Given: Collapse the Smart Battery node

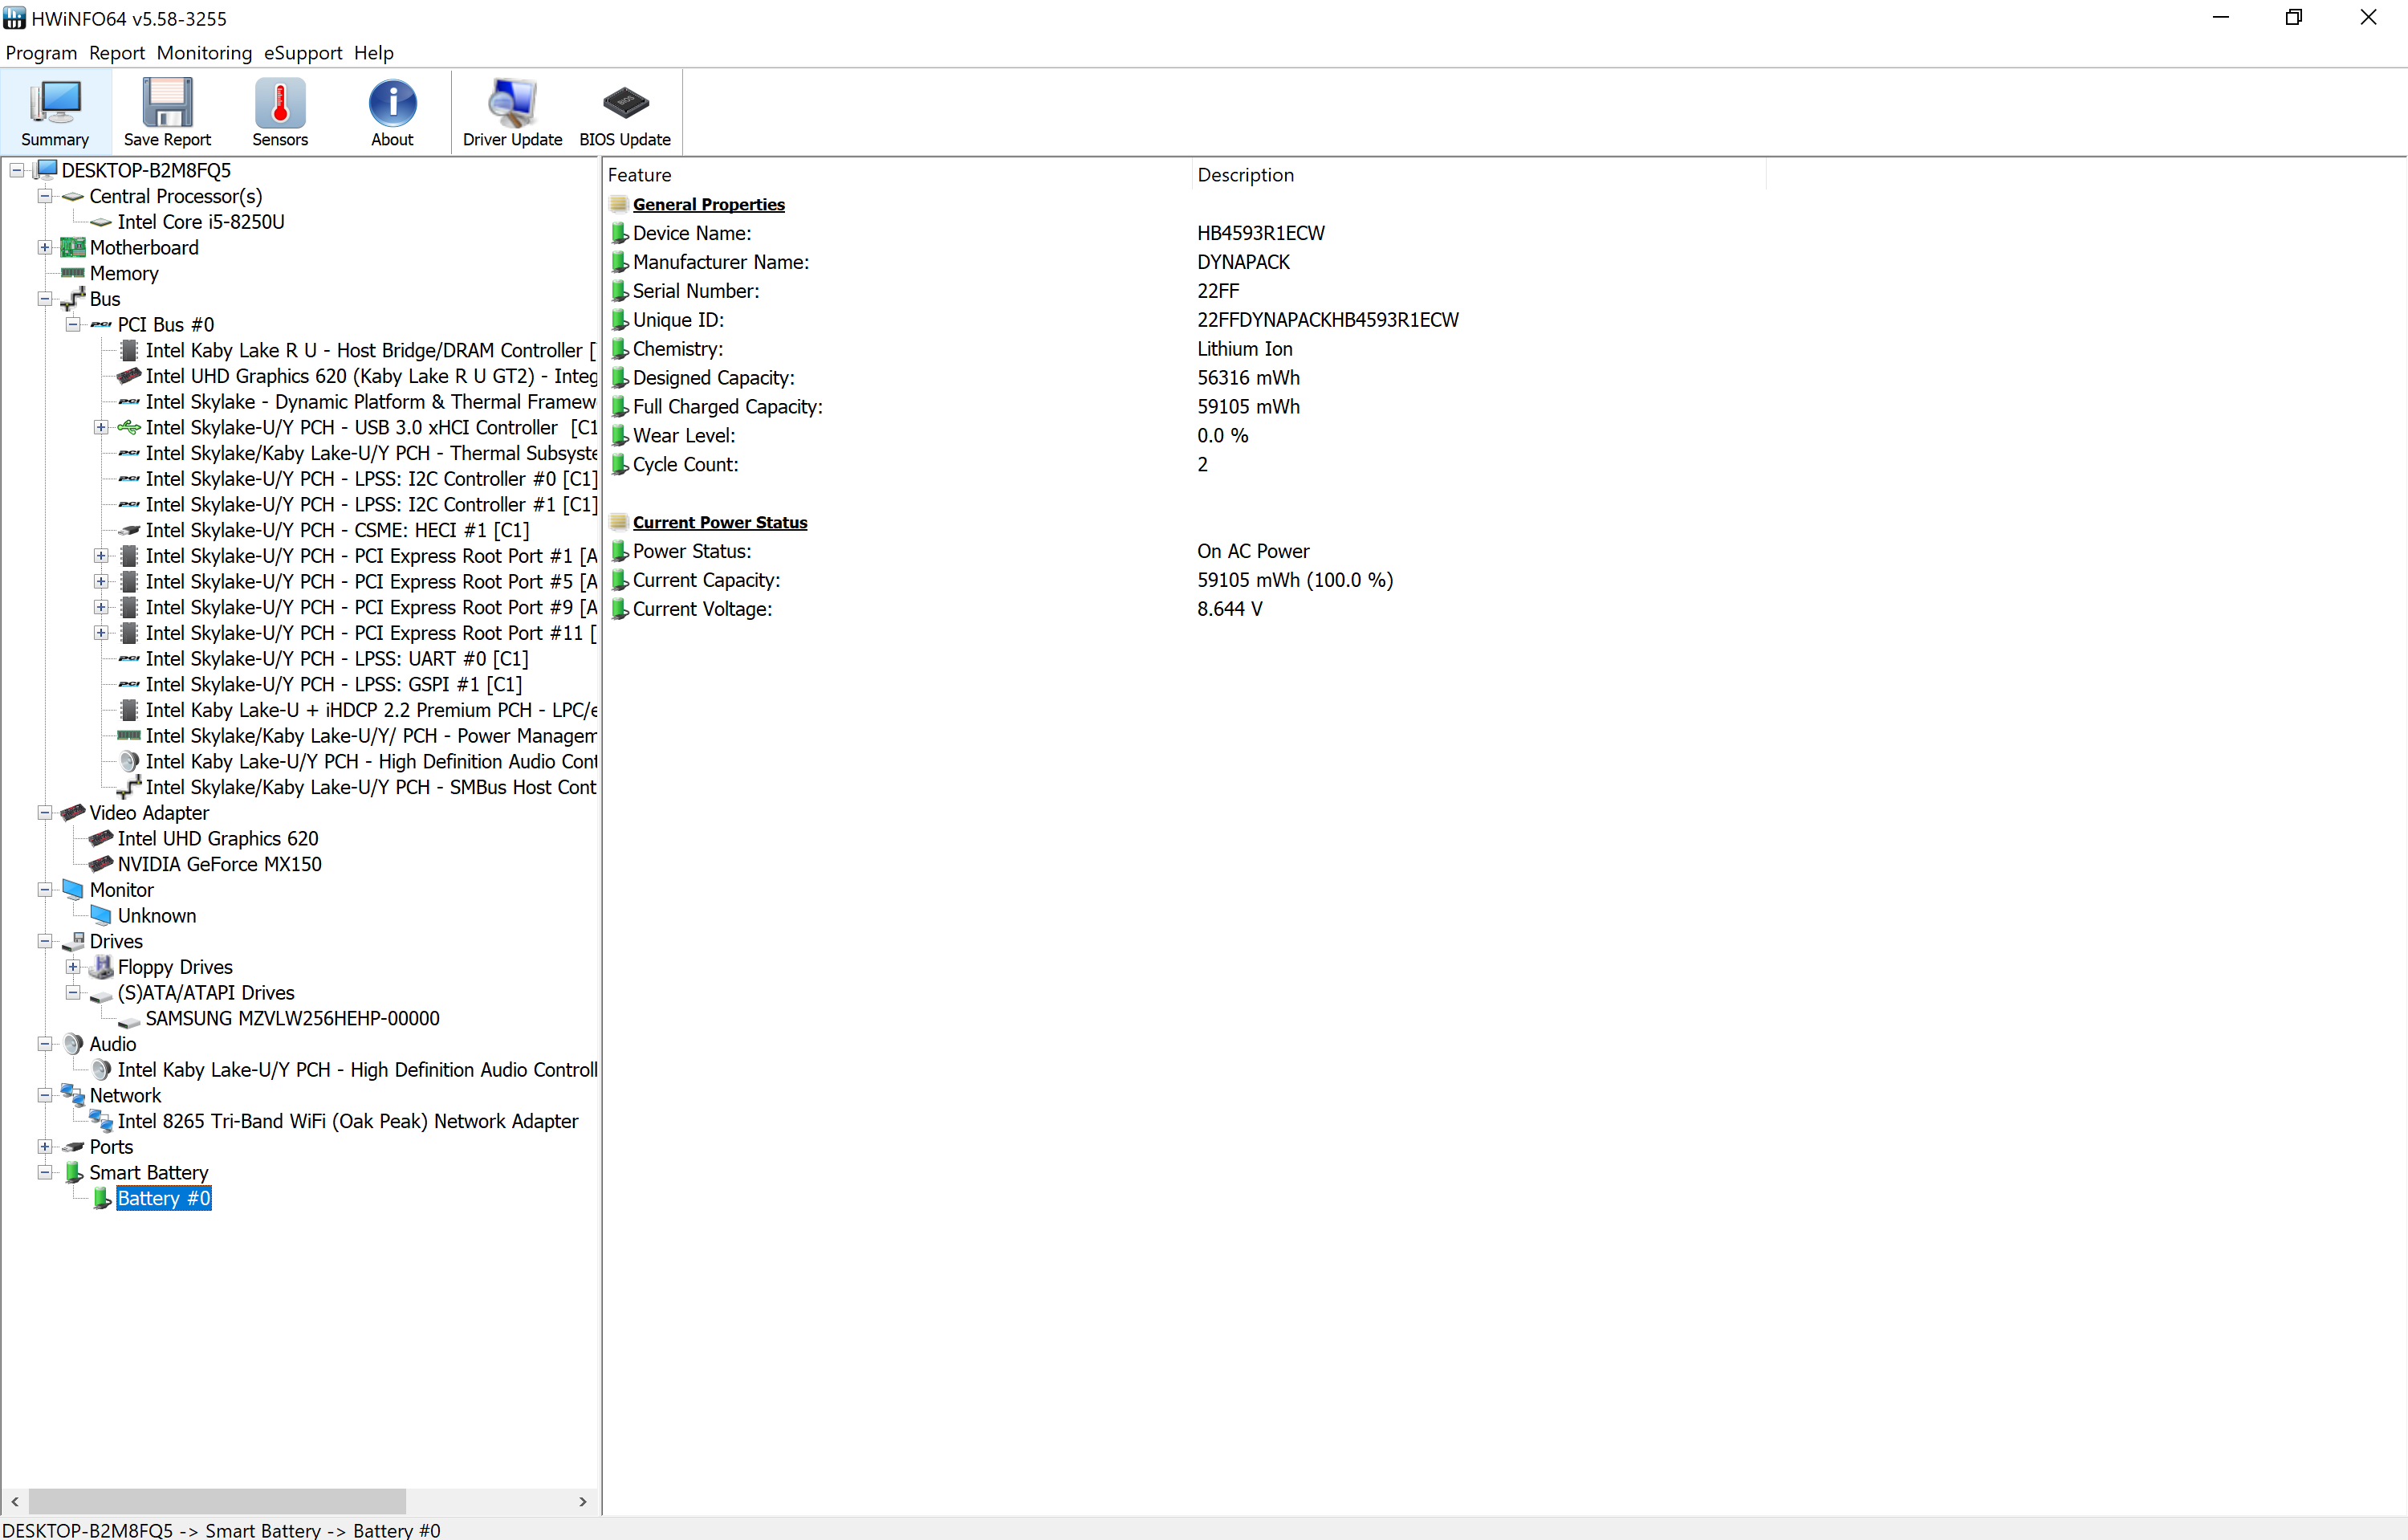Looking at the screenshot, I should click(45, 1172).
